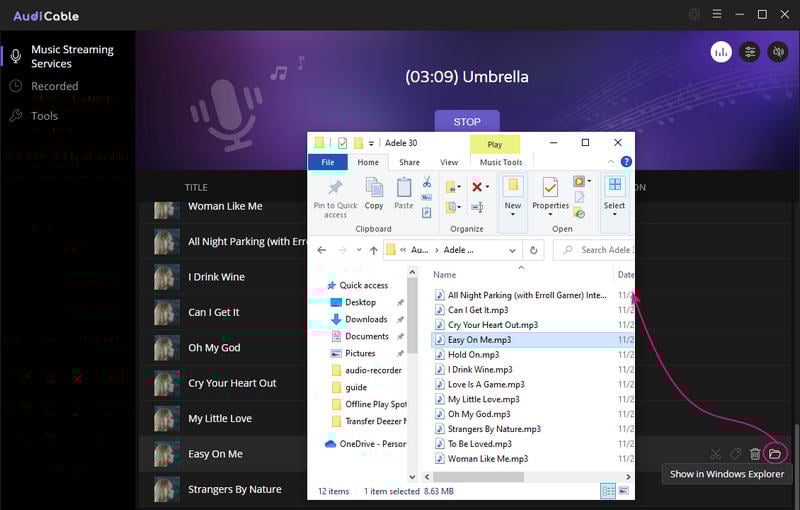Click the Paste shortcut icon in ribbon

click(427, 213)
